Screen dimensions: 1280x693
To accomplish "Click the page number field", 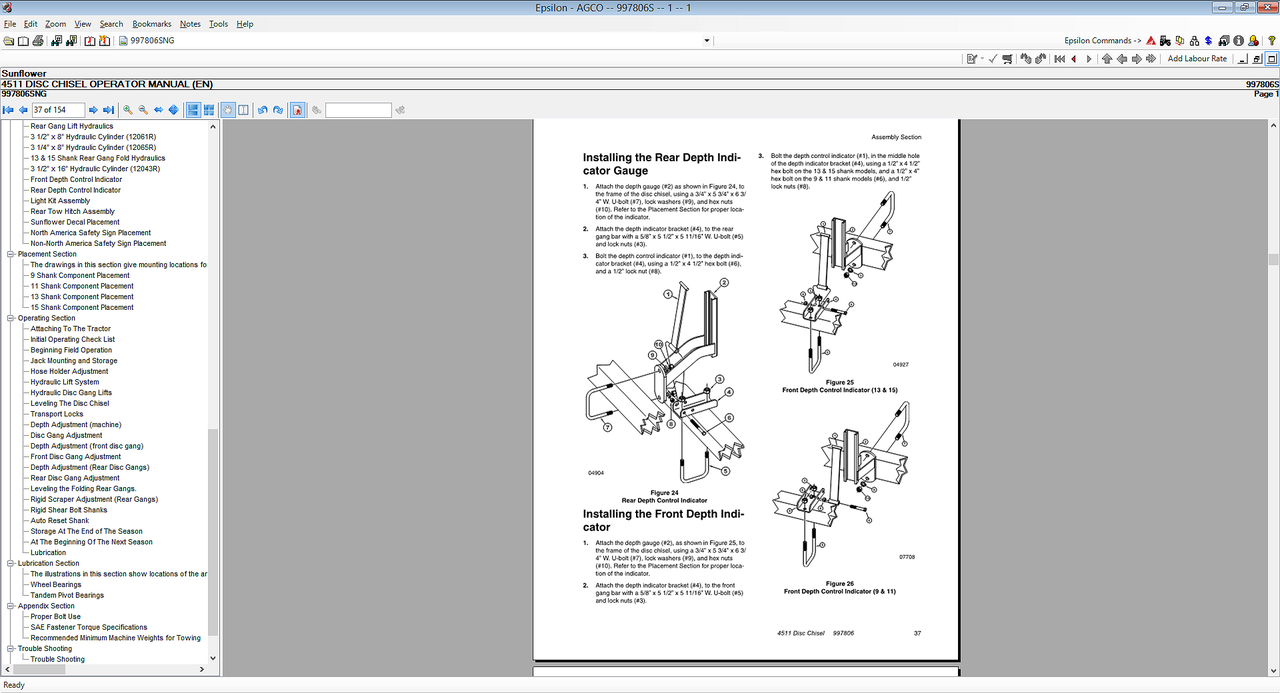I will [x=58, y=110].
